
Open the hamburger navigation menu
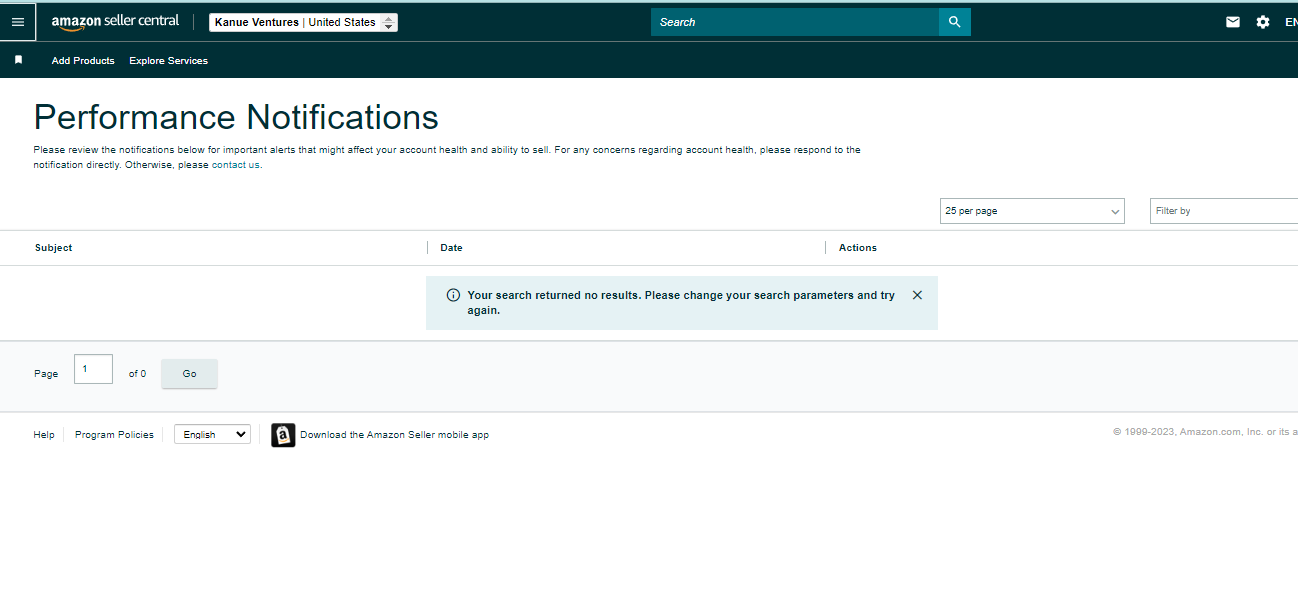(18, 22)
